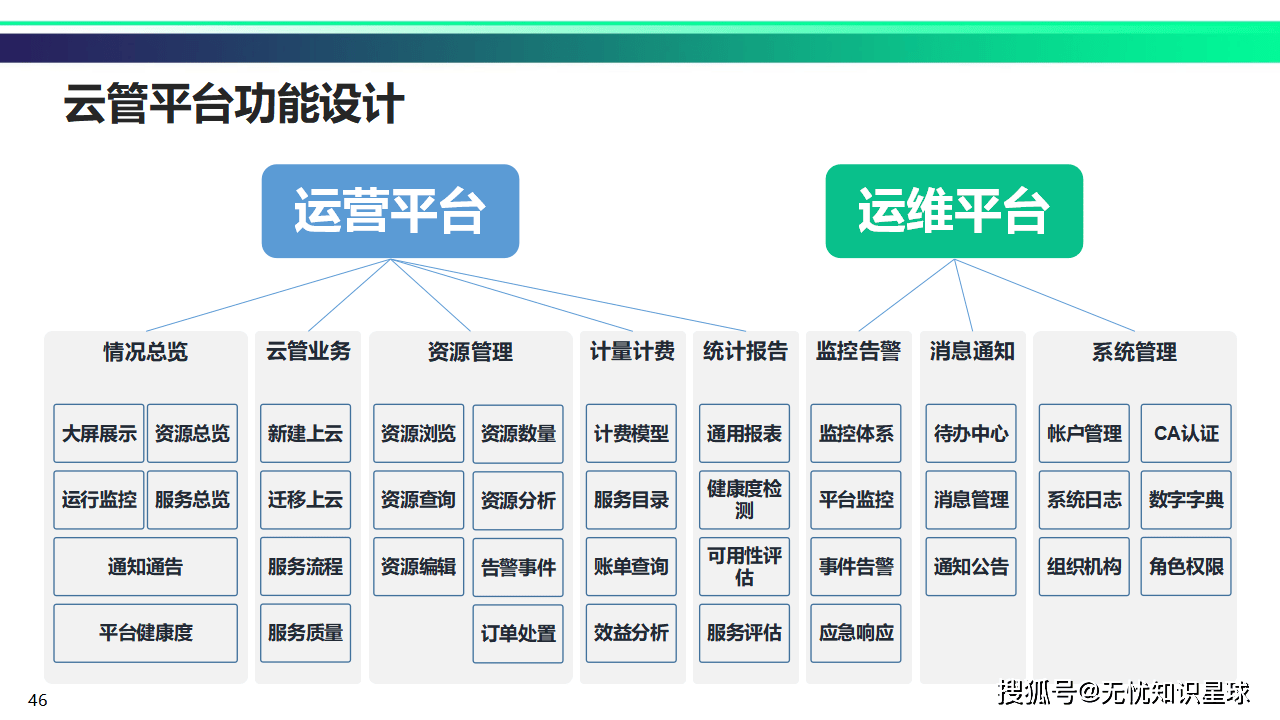Screen dimensions: 1280x720
Task: Choose the 新建上云 item
Action: click(x=305, y=433)
